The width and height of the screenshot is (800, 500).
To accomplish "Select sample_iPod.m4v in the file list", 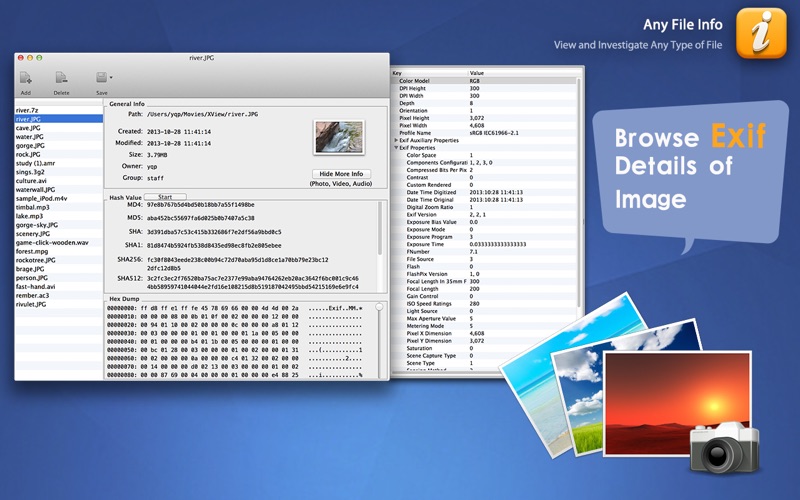I will [59, 198].
